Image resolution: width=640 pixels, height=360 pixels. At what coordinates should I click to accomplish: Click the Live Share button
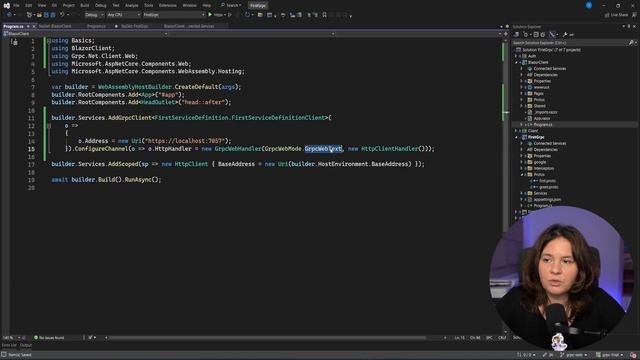[616, 15]
